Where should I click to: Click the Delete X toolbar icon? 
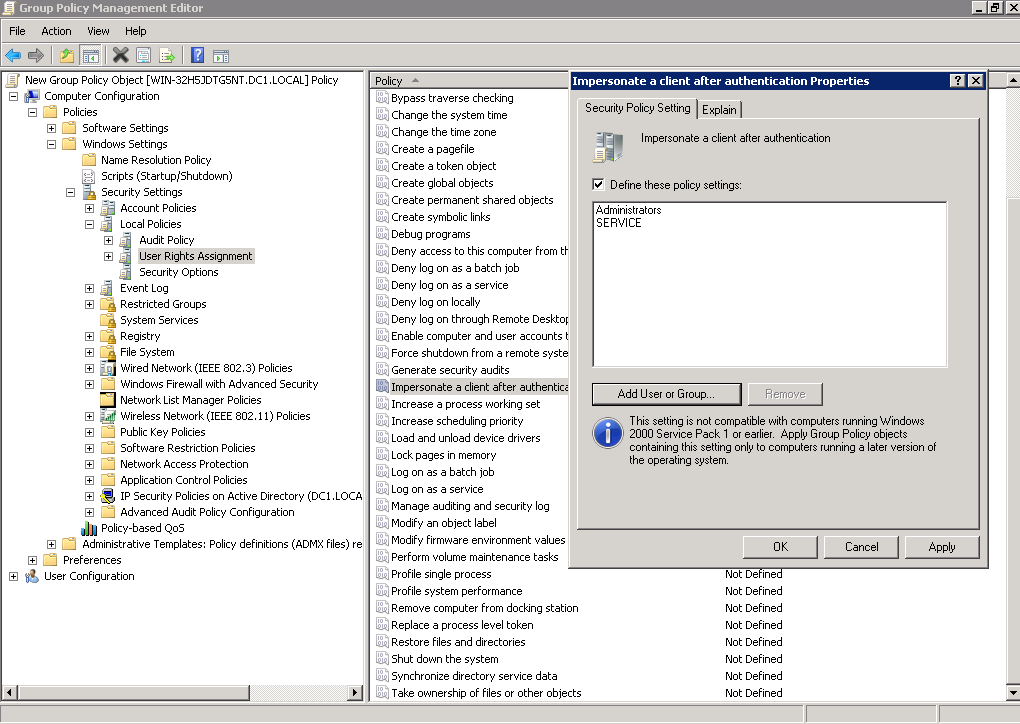(121, 56)
